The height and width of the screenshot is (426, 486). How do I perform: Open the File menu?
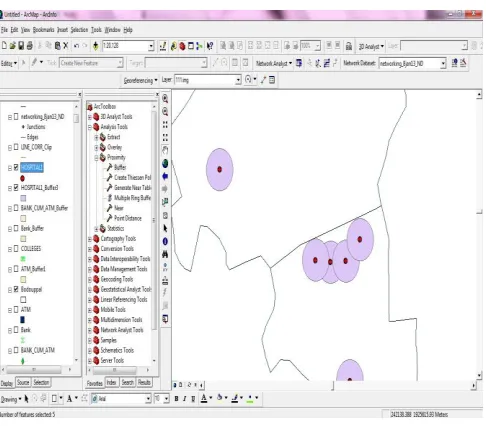click(x=4, y=30)
